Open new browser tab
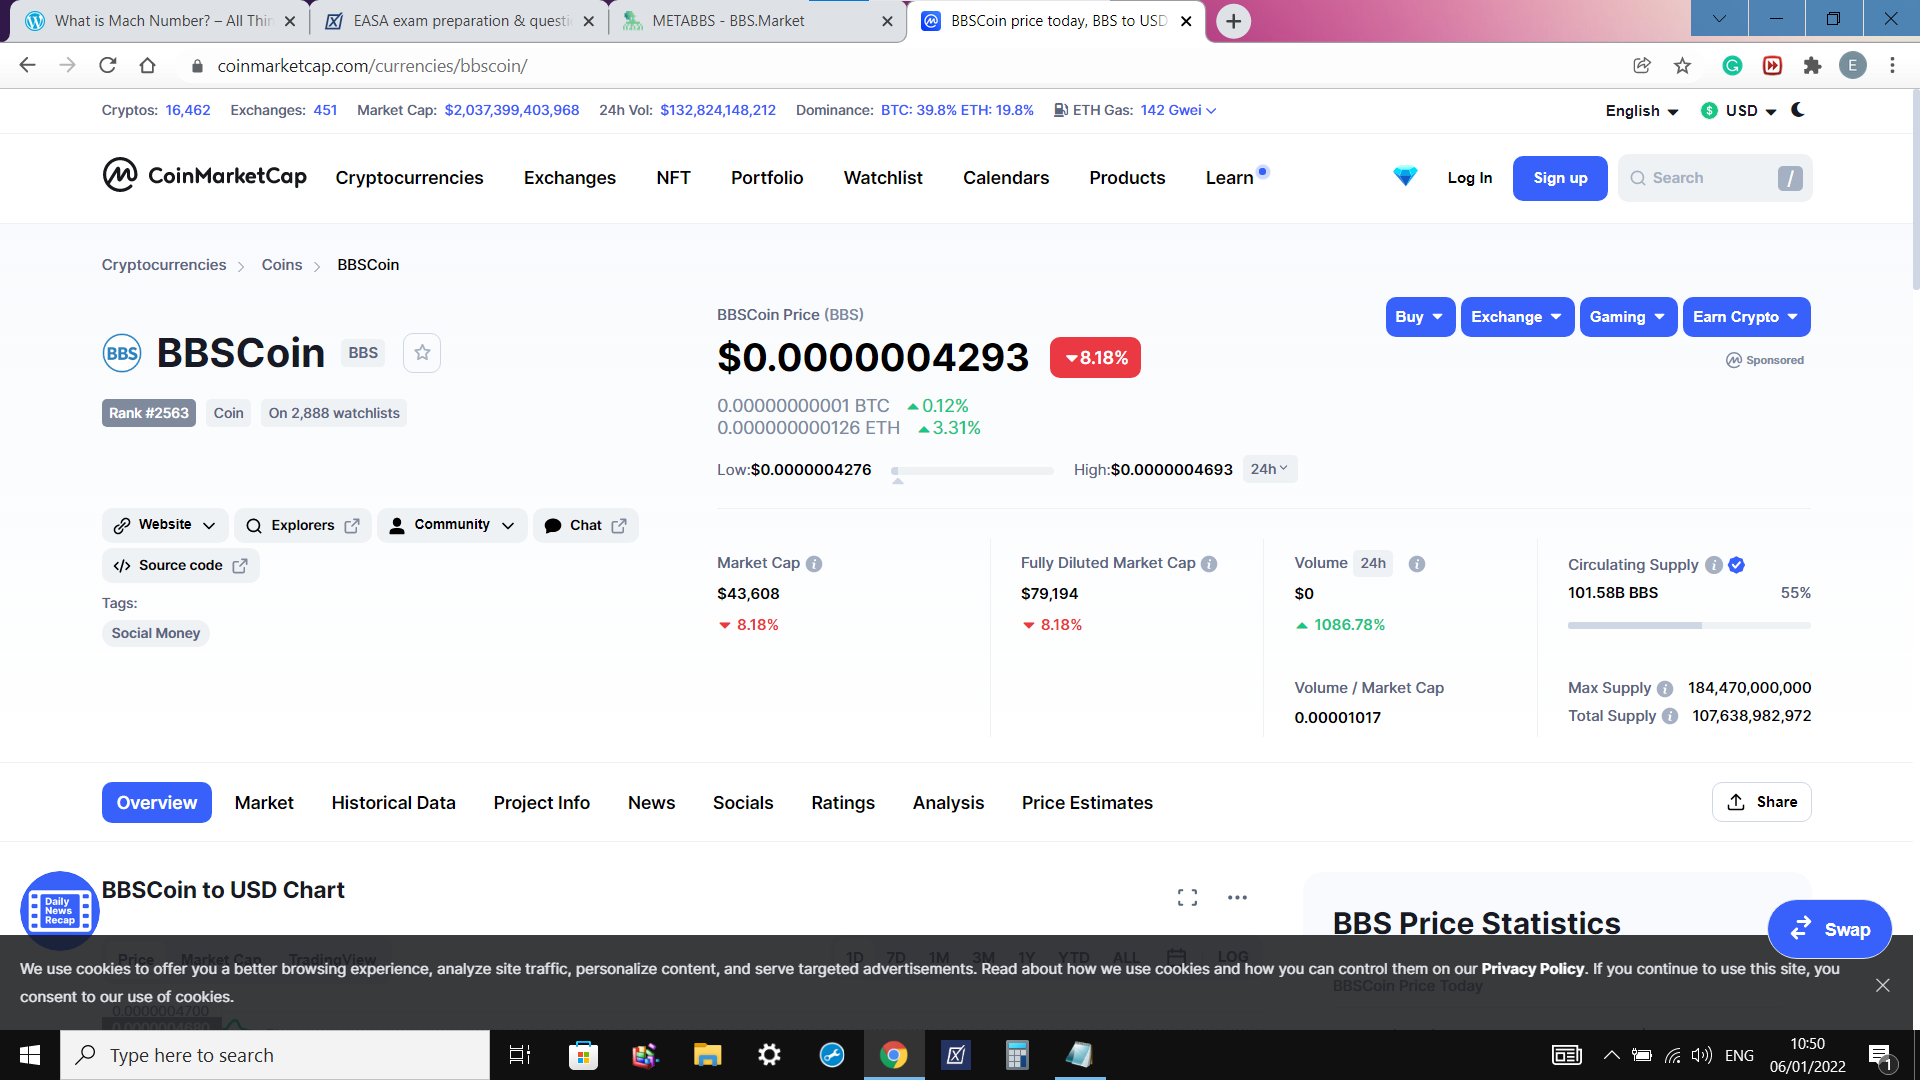This screenshot has width=1920, height=1080. pos(1234,21)
